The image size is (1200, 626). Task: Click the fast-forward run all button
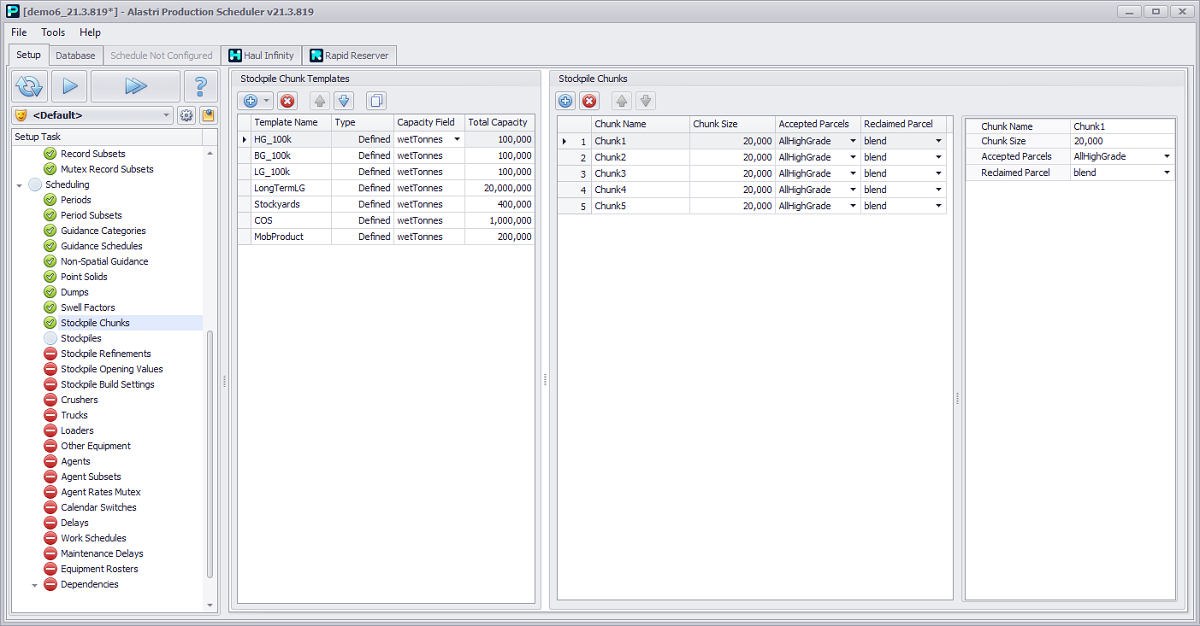(x=135, y=86)
